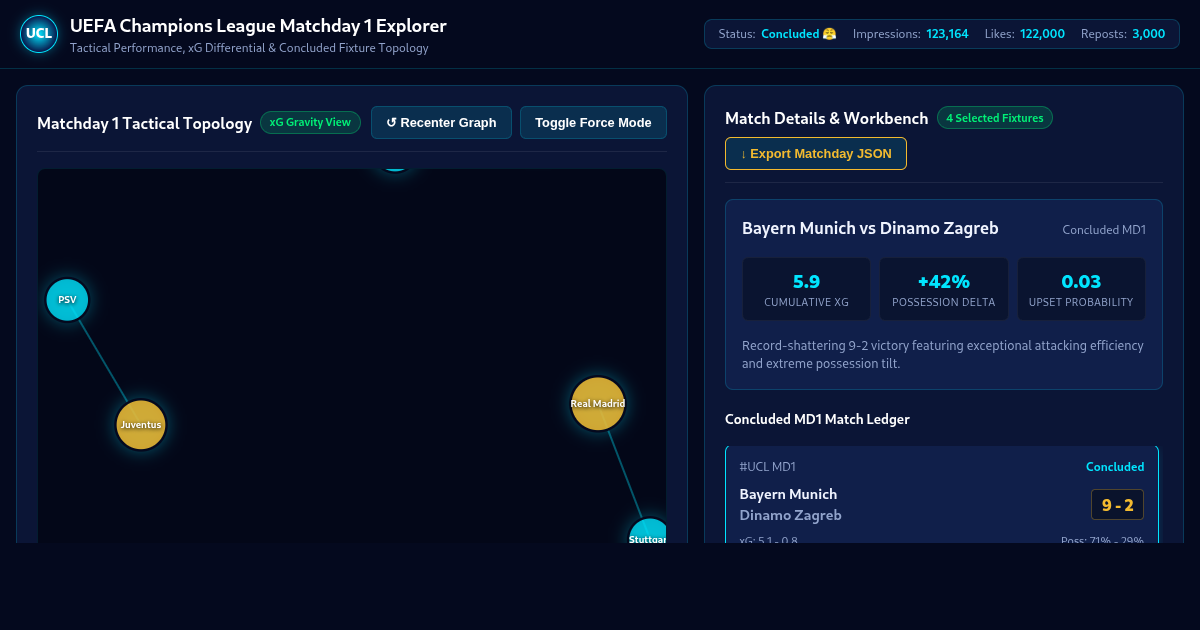Click the Bayern Munich vs Dinamo Zagreb heading
Image resolution: width=1200 pixels, height=630 pixels.
(x=870, y=228)
